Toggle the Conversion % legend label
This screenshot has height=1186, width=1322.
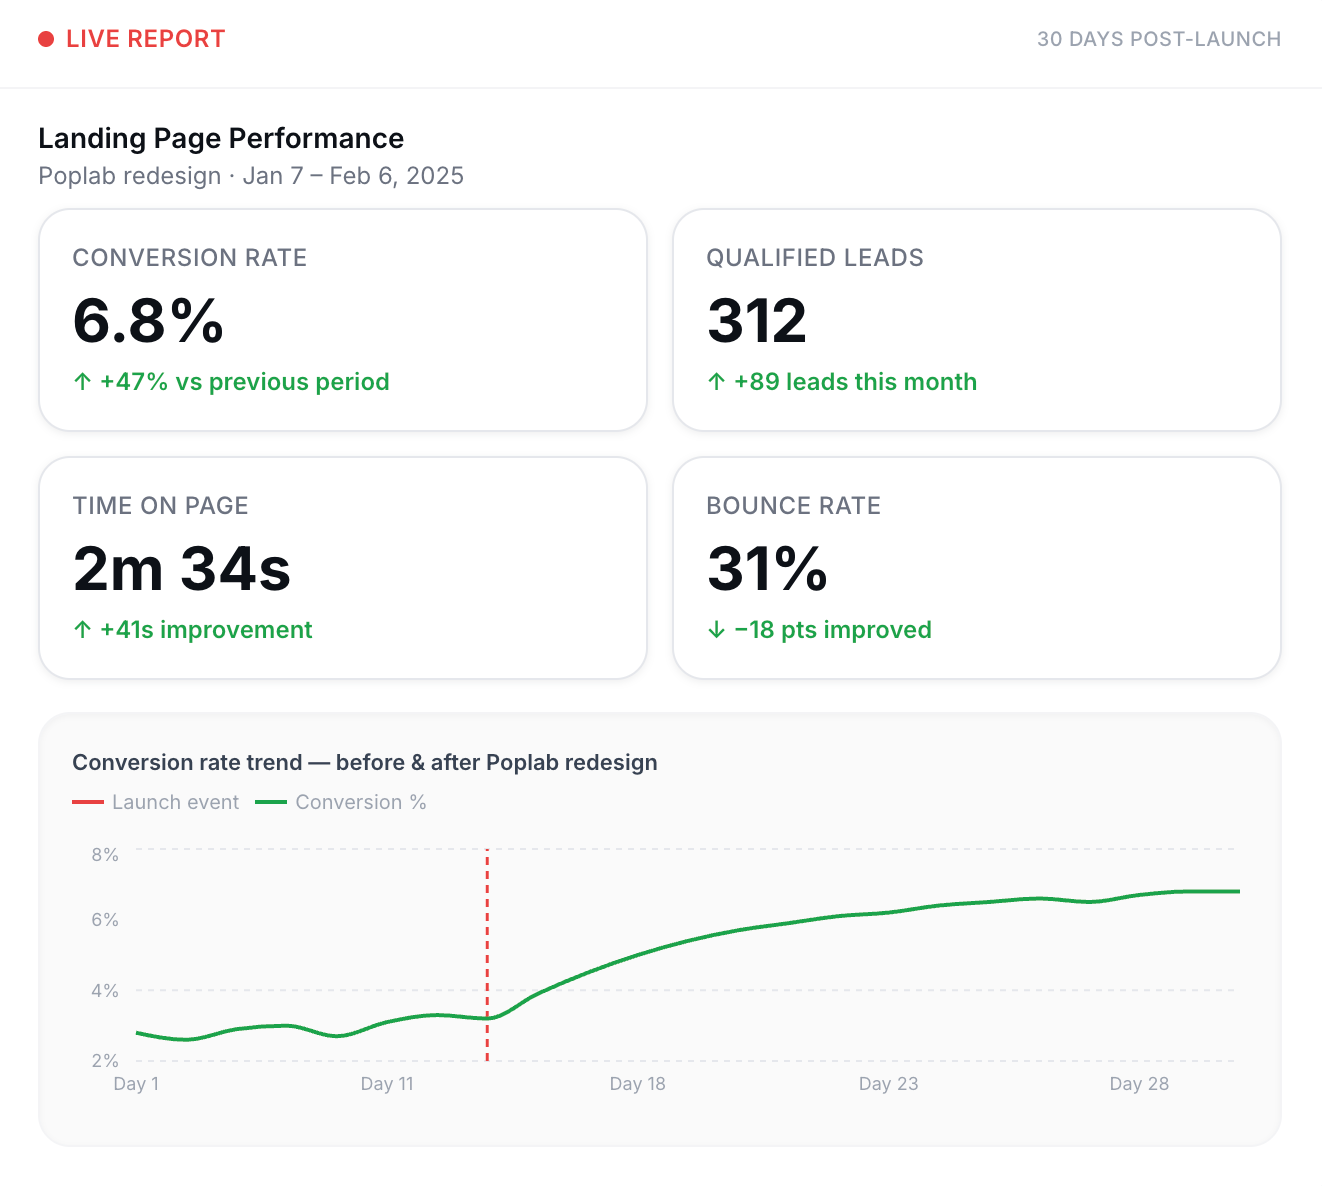tap(360, 802)
